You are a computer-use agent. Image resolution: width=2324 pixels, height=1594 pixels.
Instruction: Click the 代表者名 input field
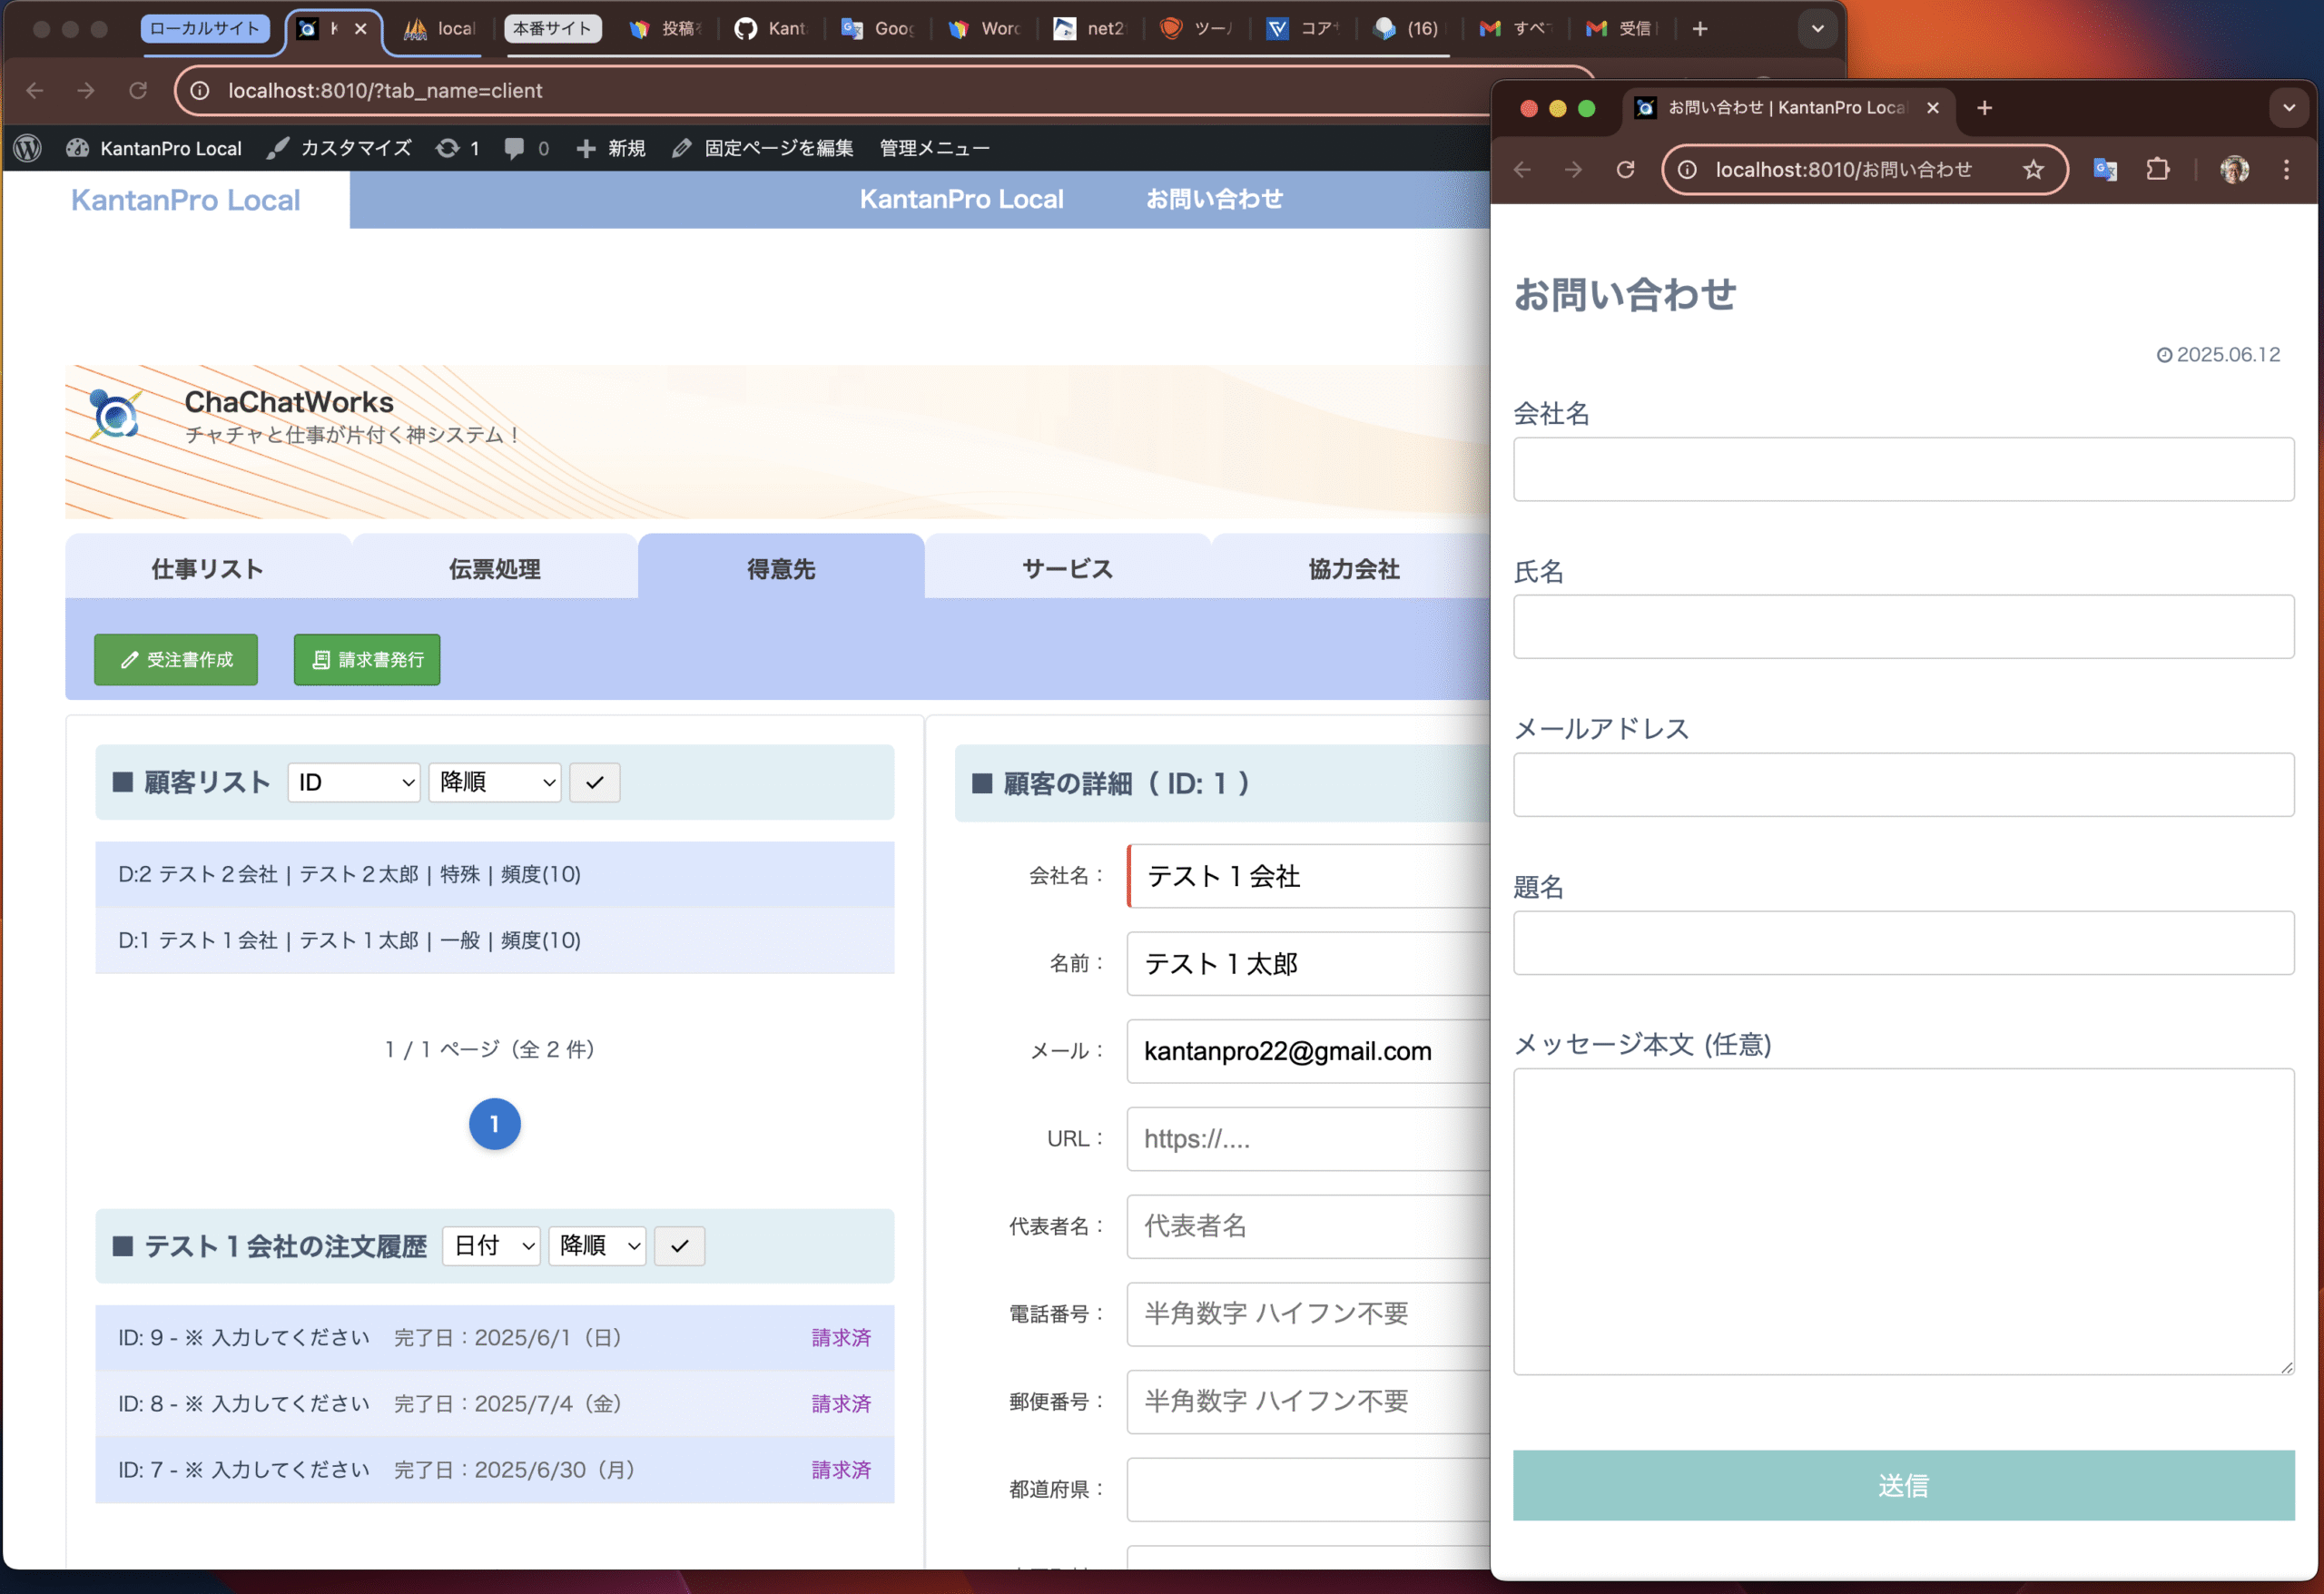coord(1309,1226)
